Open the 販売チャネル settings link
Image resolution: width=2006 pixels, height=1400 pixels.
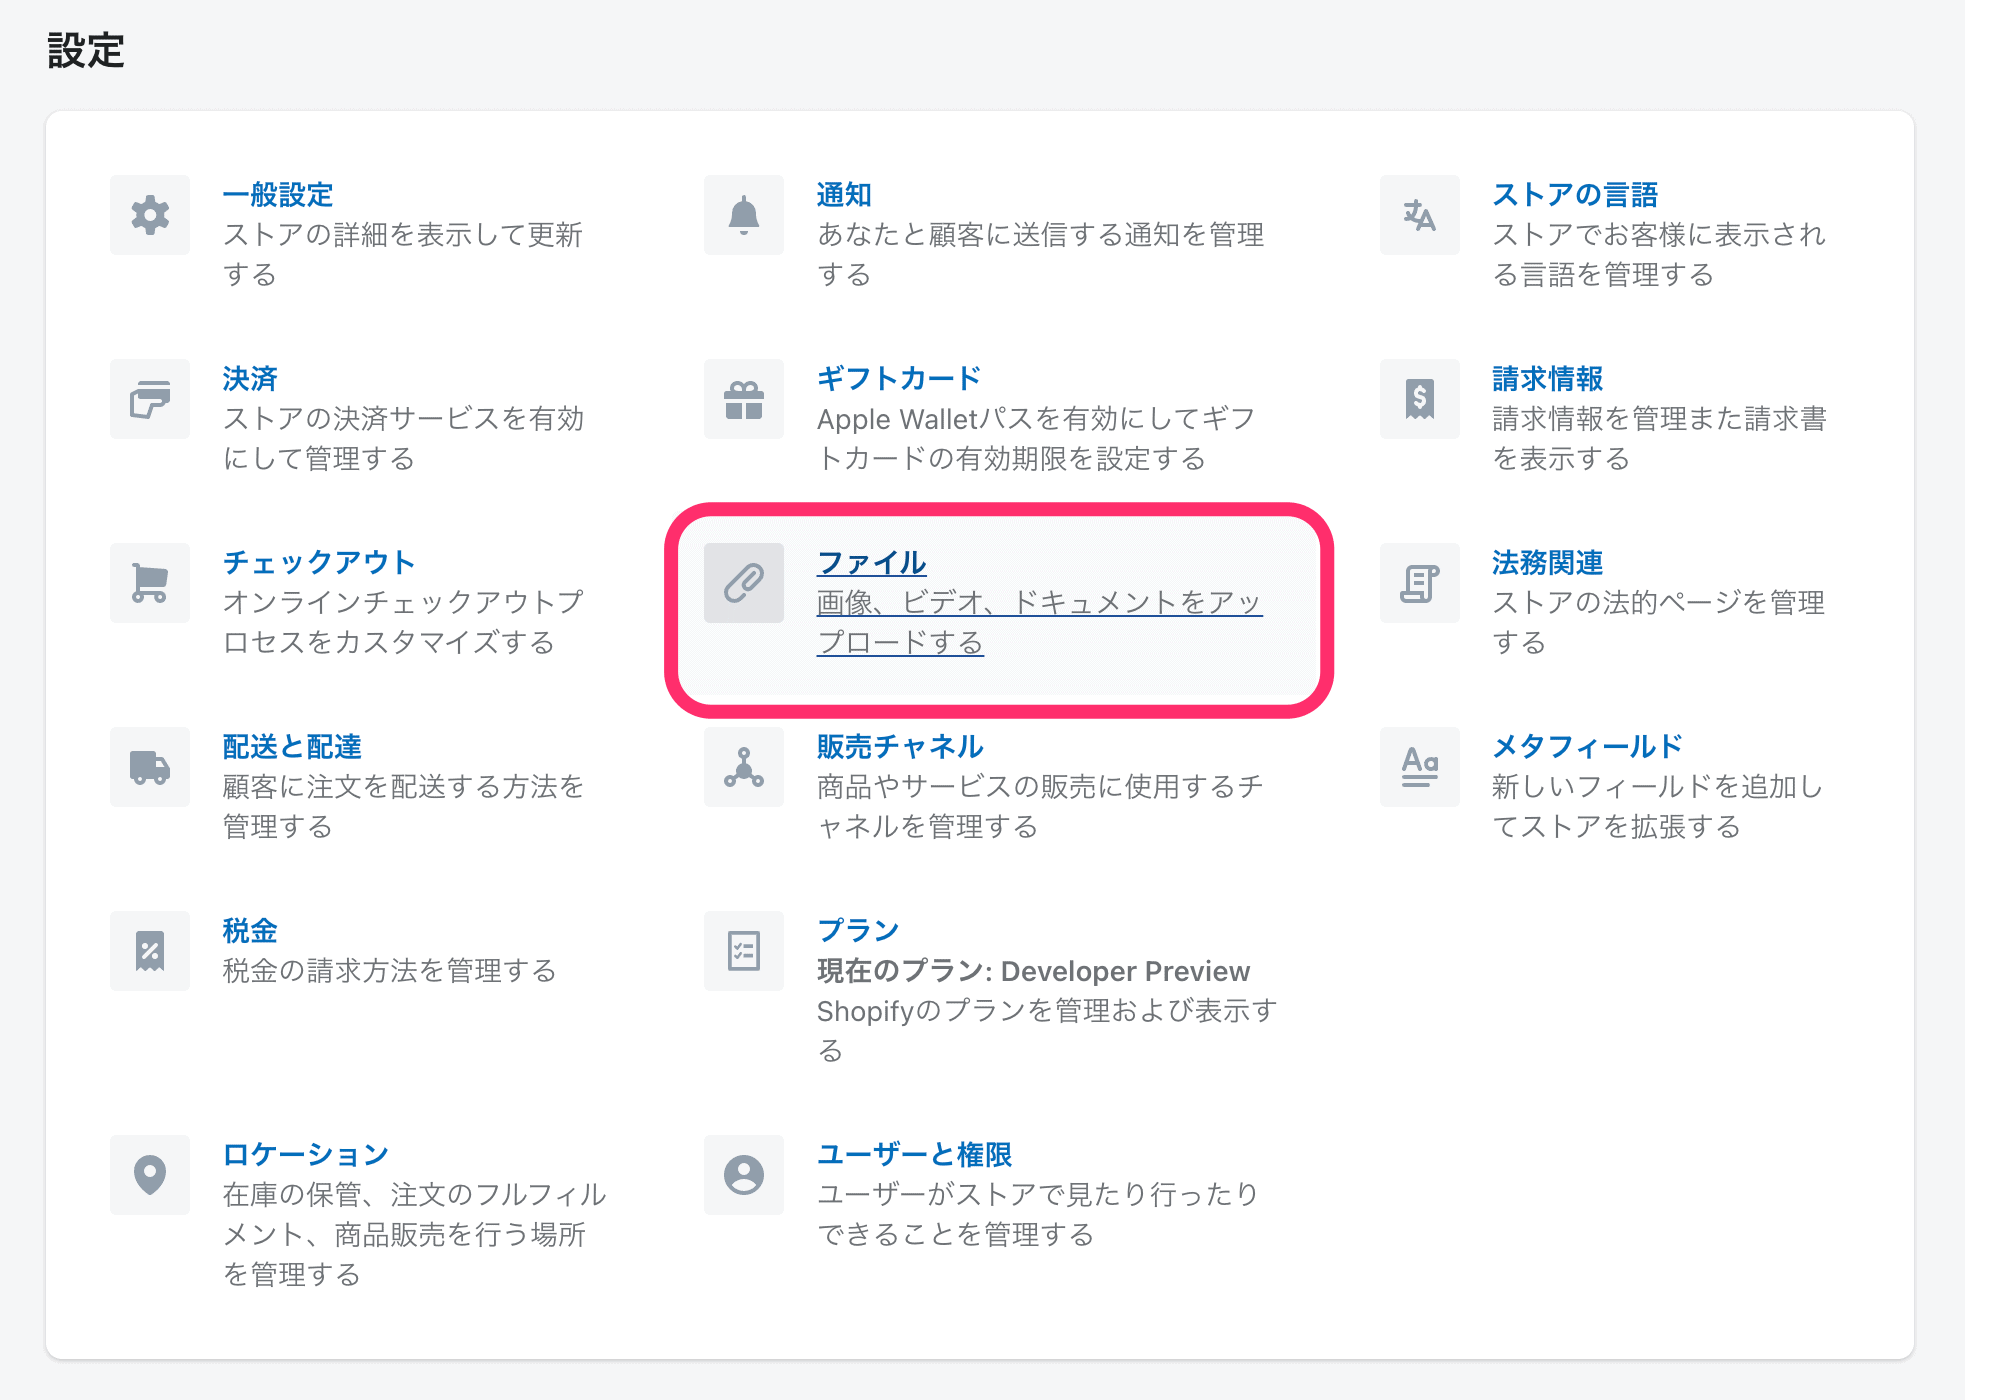click(899, 747)
